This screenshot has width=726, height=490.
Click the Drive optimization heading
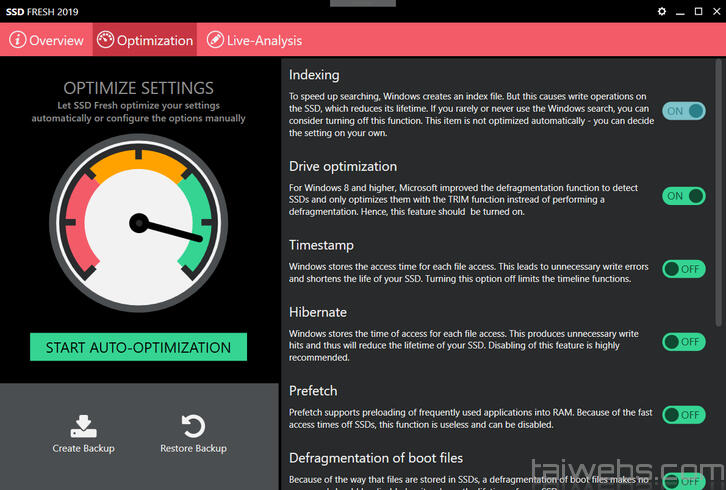343,166
